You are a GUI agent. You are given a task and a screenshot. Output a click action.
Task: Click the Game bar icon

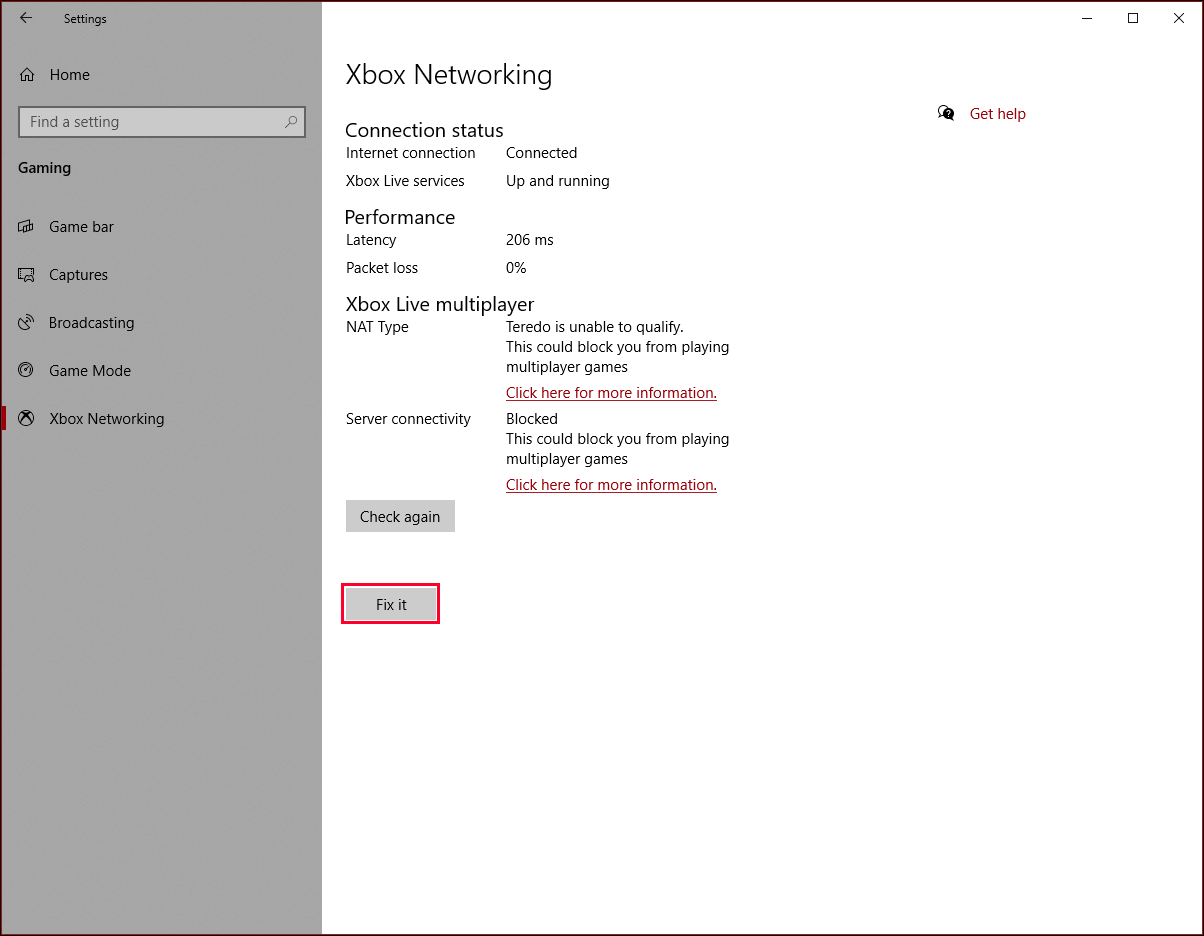(27, 227)
